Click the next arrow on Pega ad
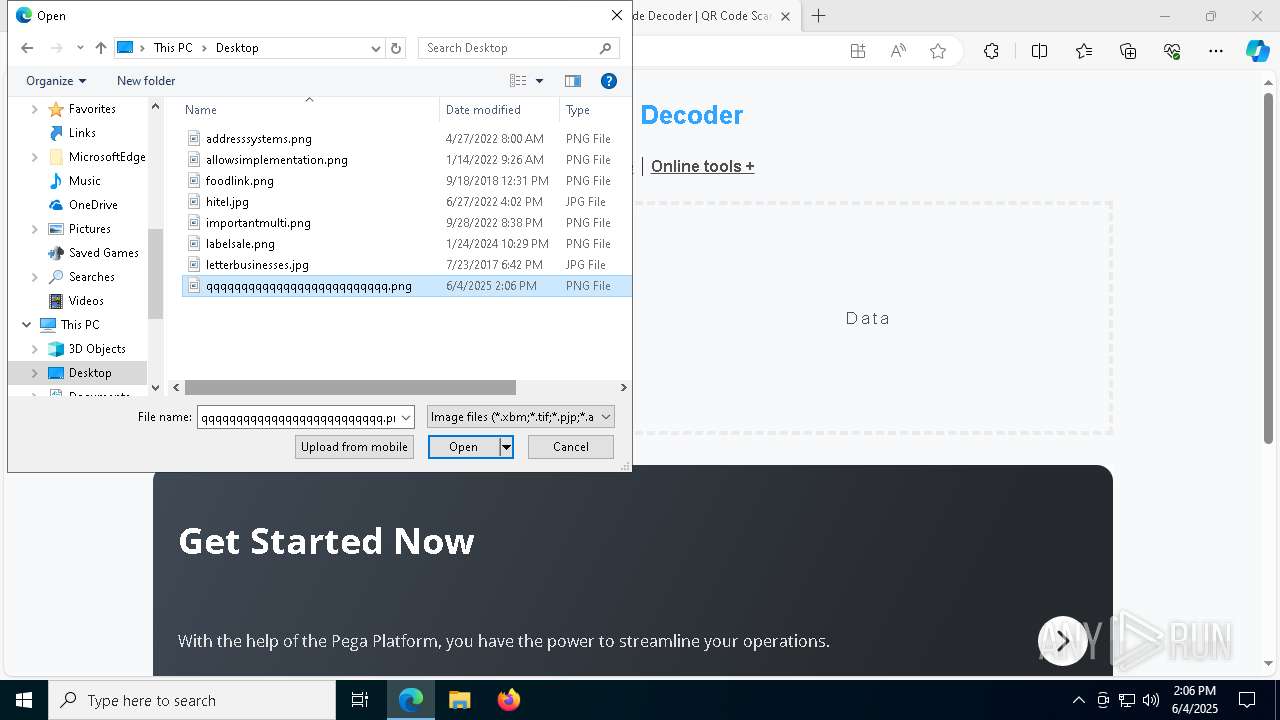 click(1062, 641)
